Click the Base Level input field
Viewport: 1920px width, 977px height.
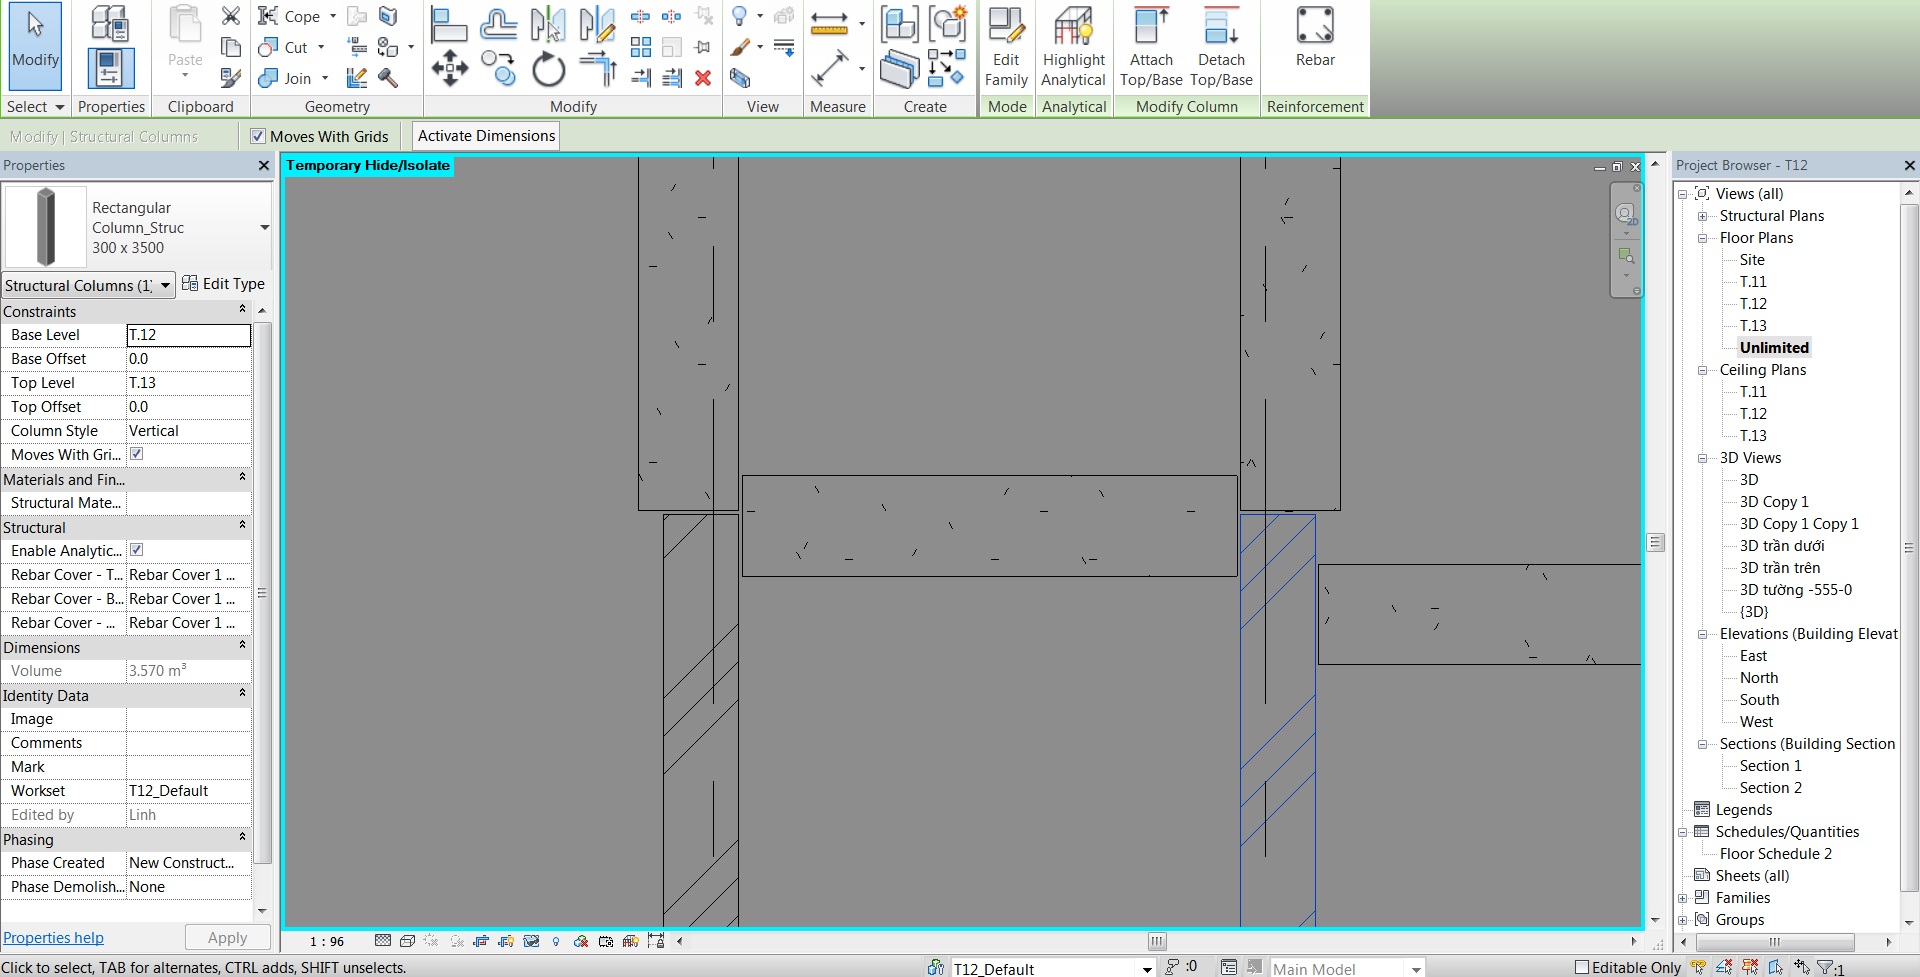188,335
